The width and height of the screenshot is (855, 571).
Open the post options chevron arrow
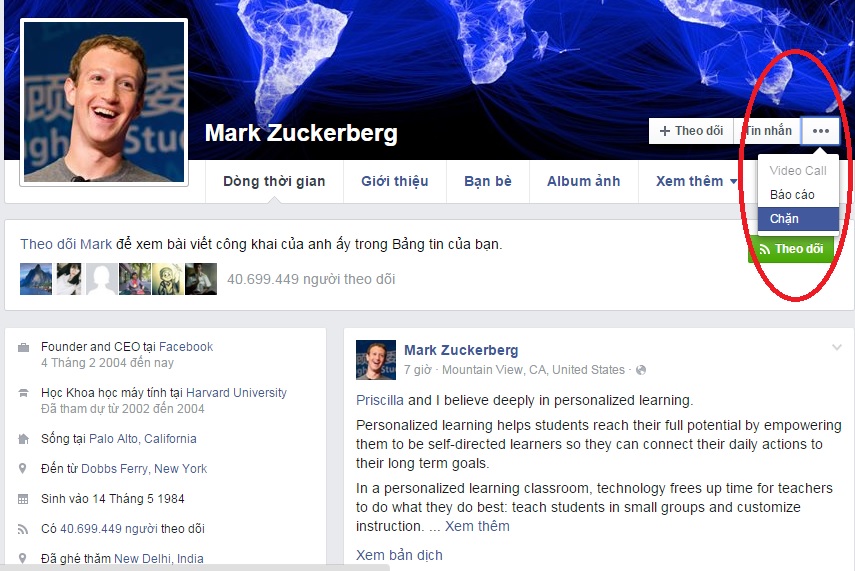coord(837,347)
